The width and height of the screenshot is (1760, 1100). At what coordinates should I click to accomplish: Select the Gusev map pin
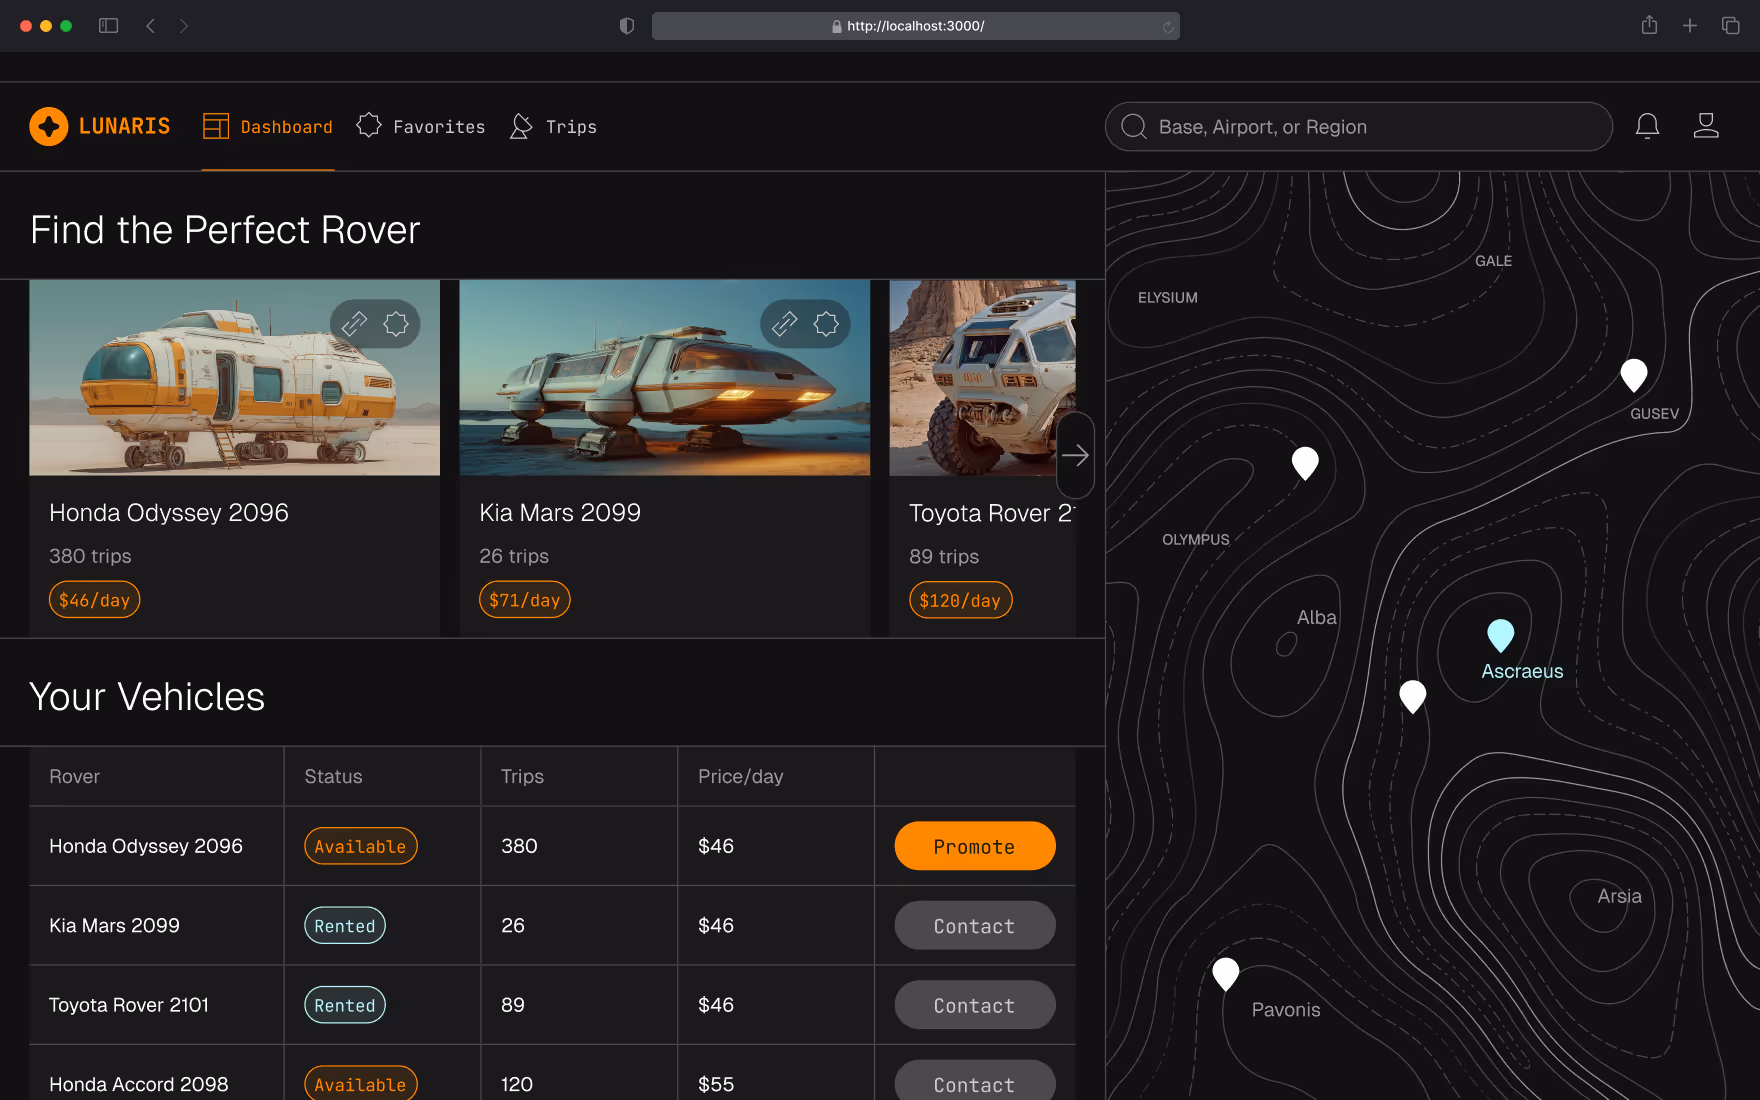(1633, 375)
